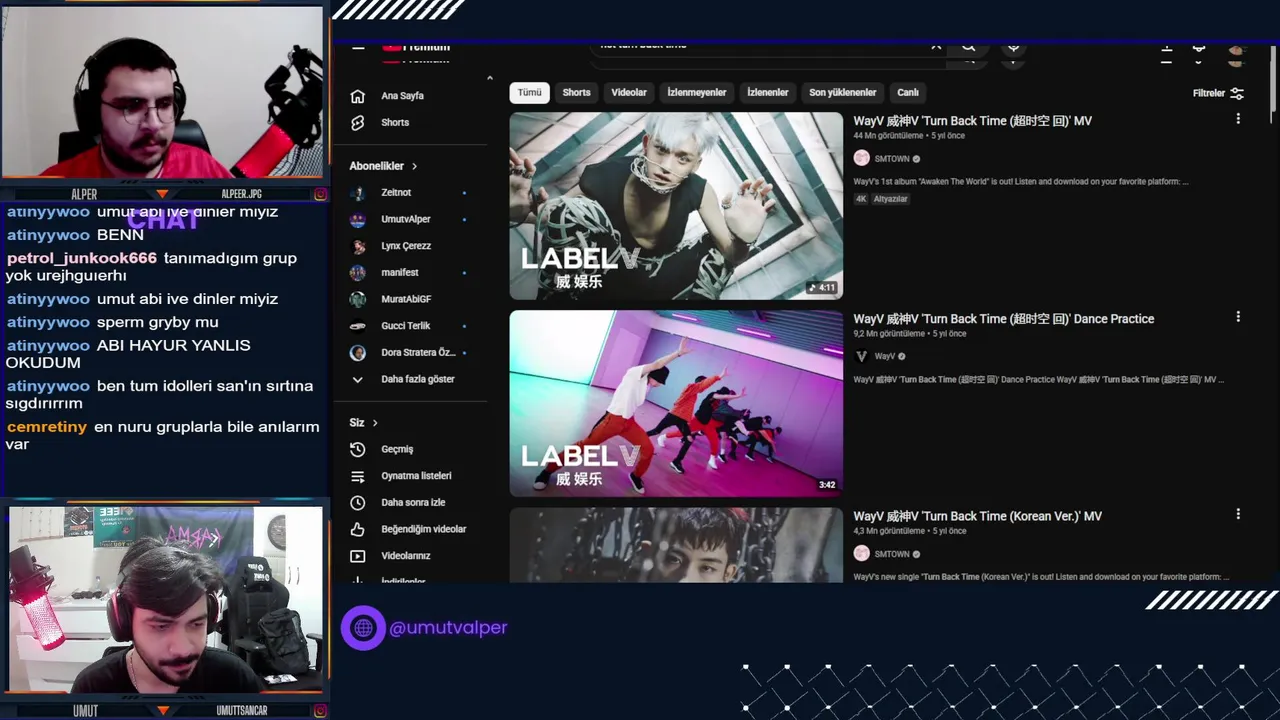Click the Altyazılar badge under first result

tap(891, 199)
